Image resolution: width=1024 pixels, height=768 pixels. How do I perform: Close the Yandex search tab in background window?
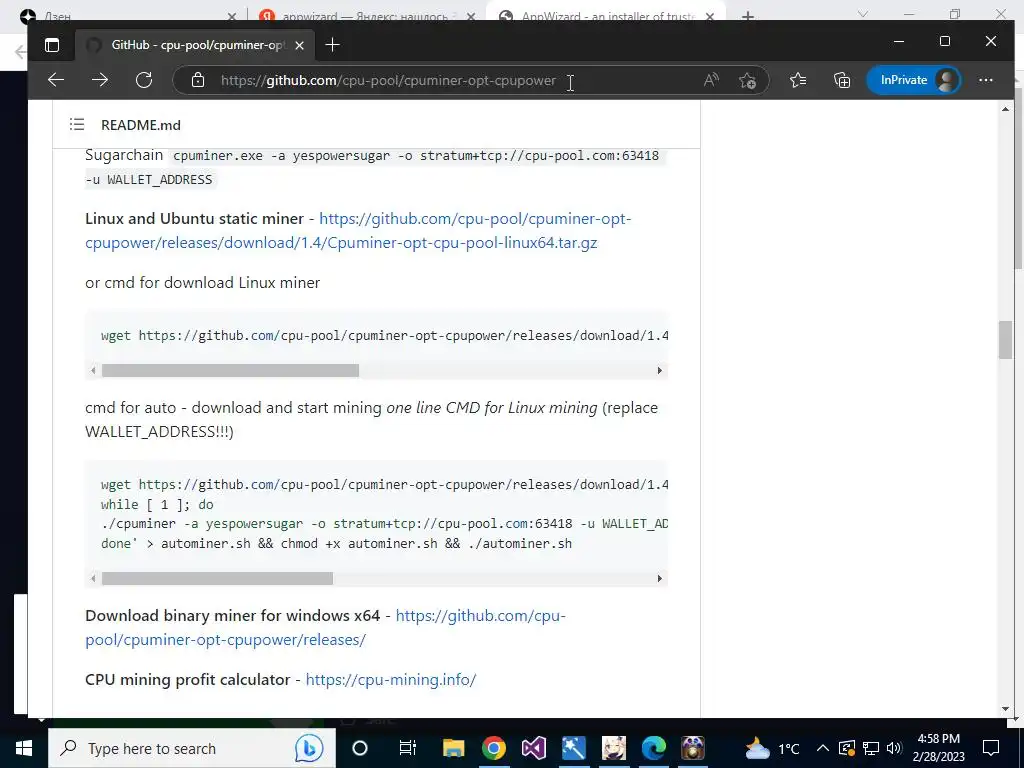click(471, 16)
